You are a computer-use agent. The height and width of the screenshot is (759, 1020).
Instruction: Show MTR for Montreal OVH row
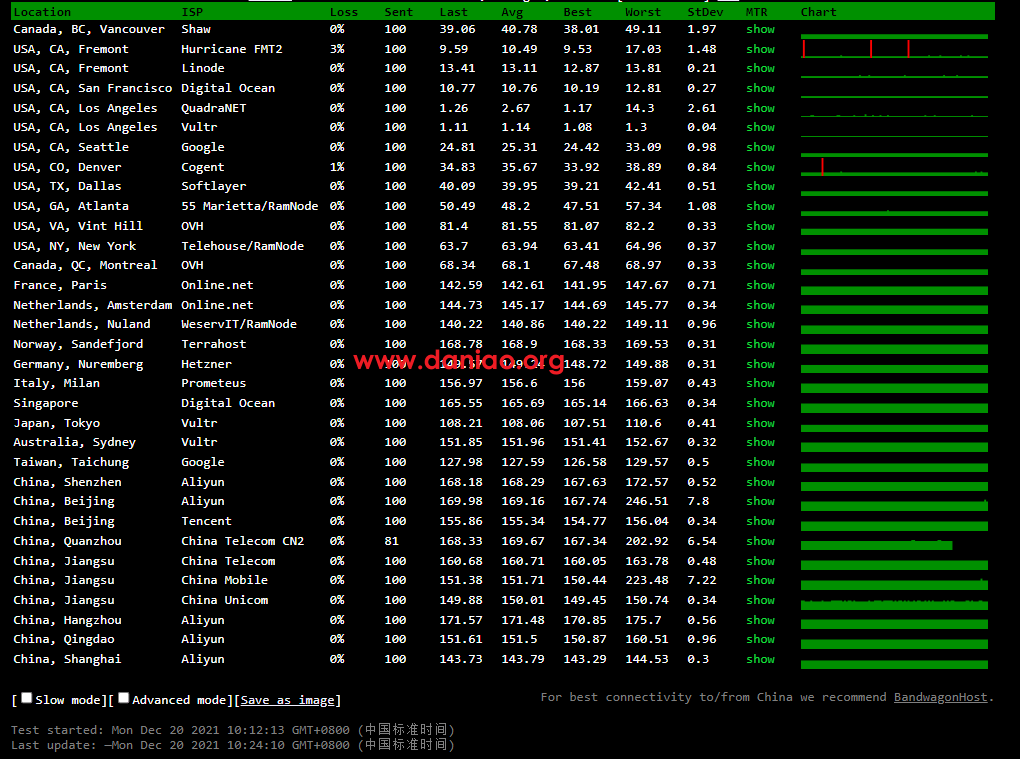pyautogui.click(x=760, y=265)
